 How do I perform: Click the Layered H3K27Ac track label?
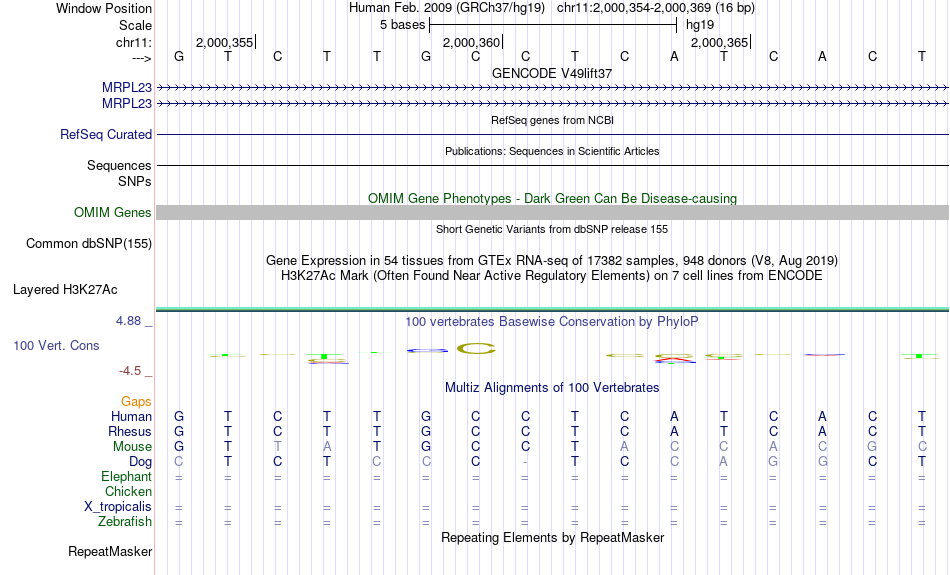[65, 290]
